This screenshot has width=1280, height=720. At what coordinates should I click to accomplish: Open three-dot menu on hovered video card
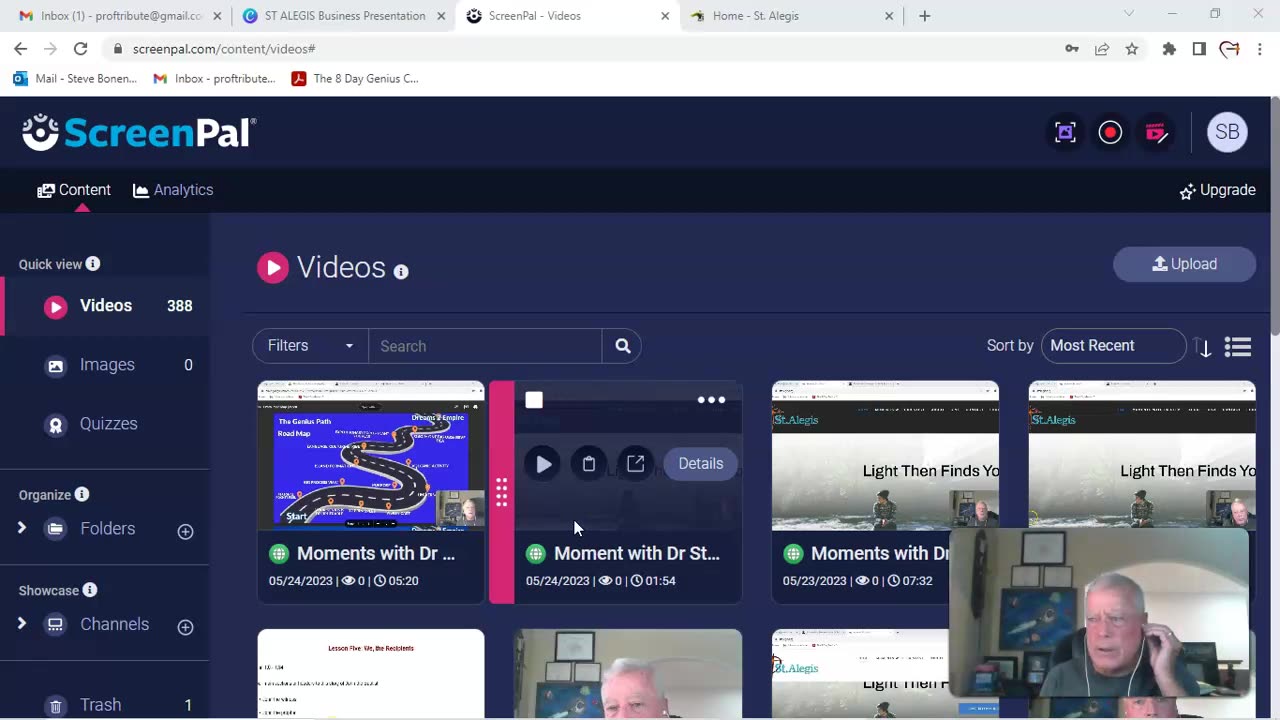tap(711, 400)
